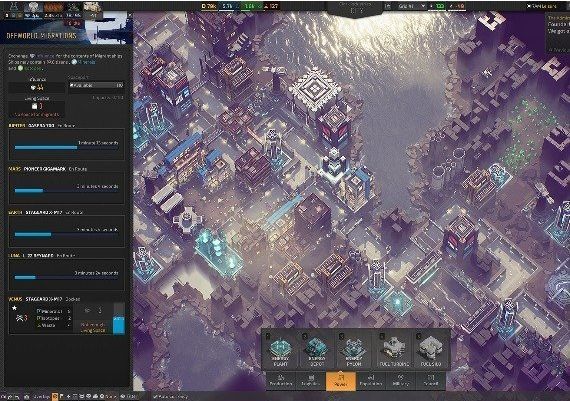Toggle the orange-highlighted overlay icon in bottom bar

click(55, 396)
